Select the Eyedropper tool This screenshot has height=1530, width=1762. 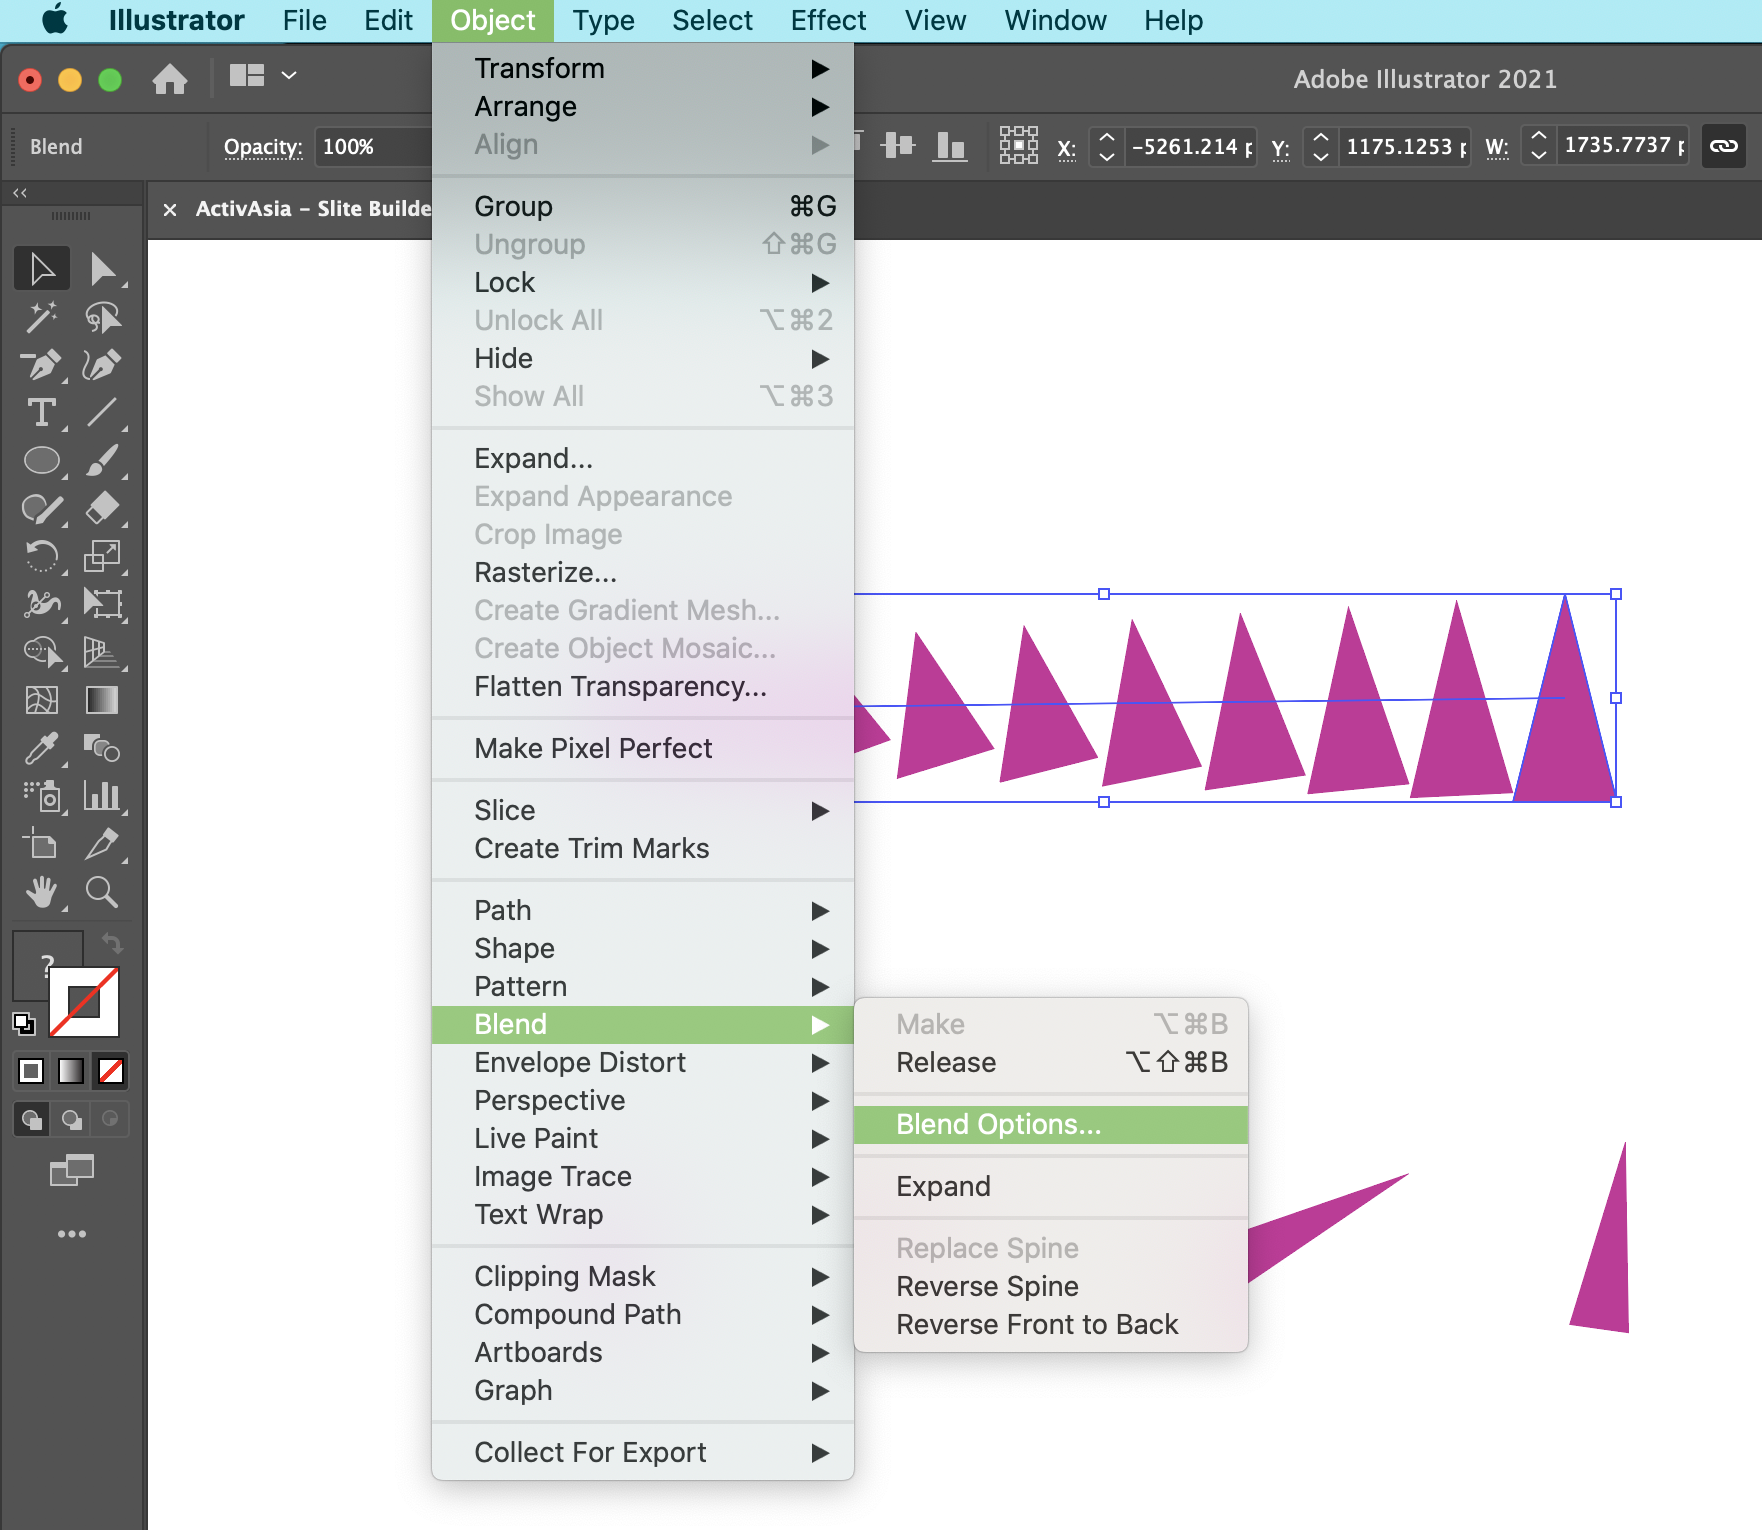[x=41, y=748]
